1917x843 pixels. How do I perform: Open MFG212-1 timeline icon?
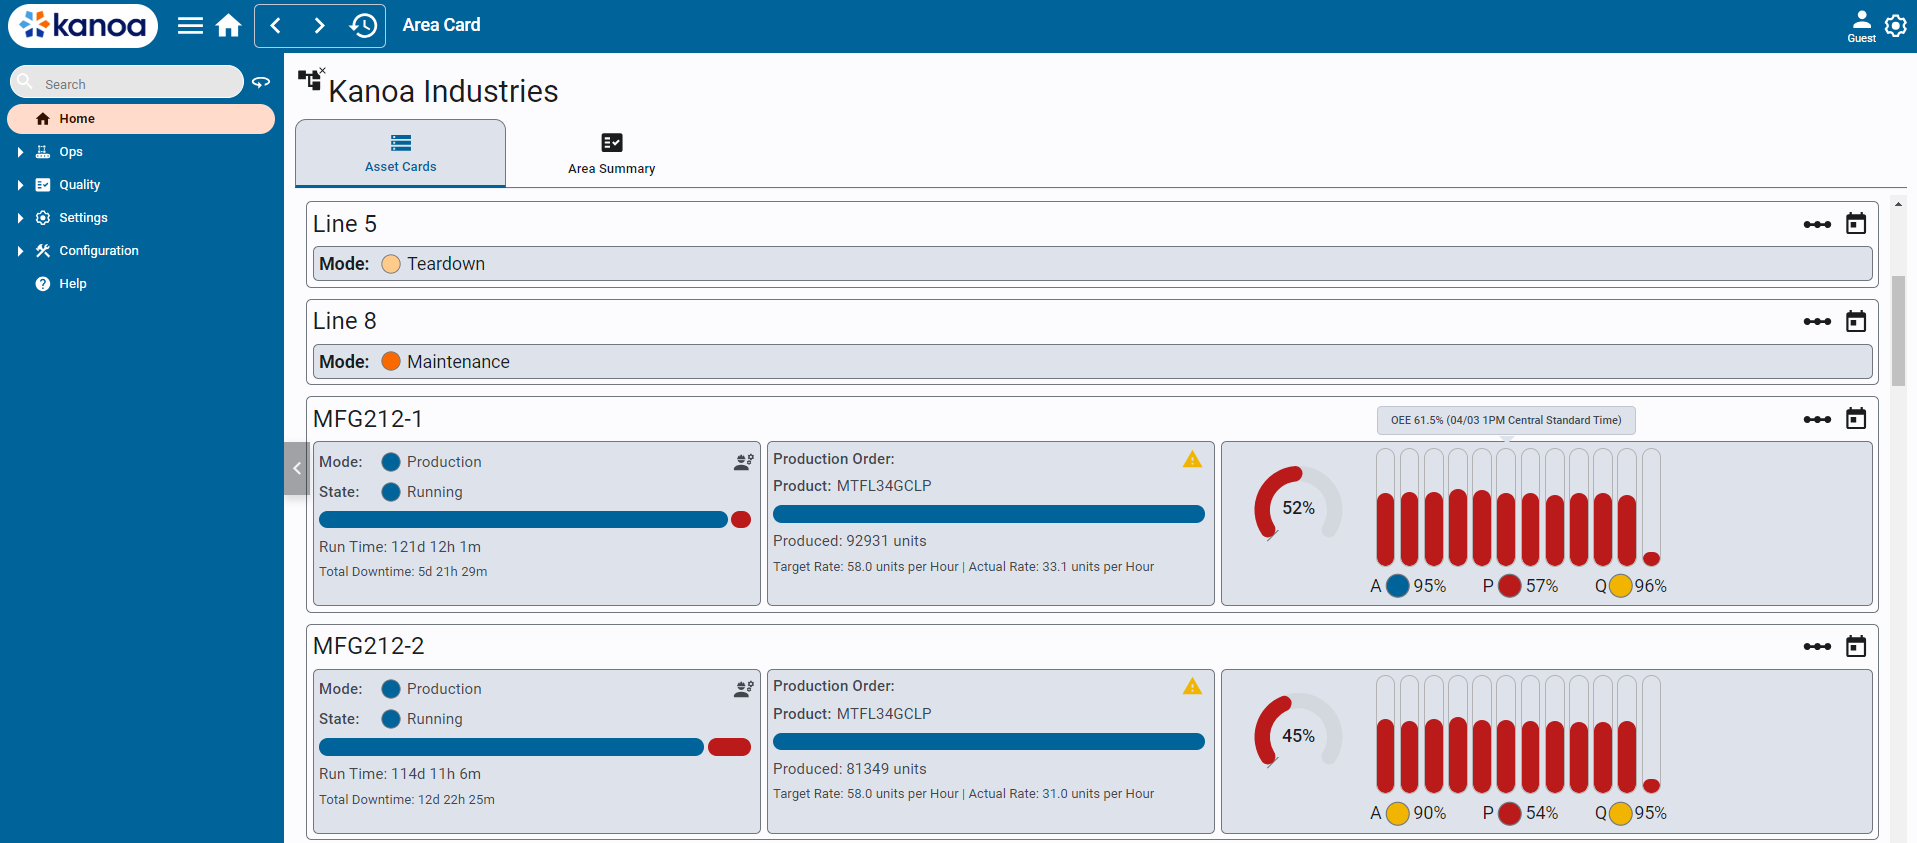coord(1817,419)
